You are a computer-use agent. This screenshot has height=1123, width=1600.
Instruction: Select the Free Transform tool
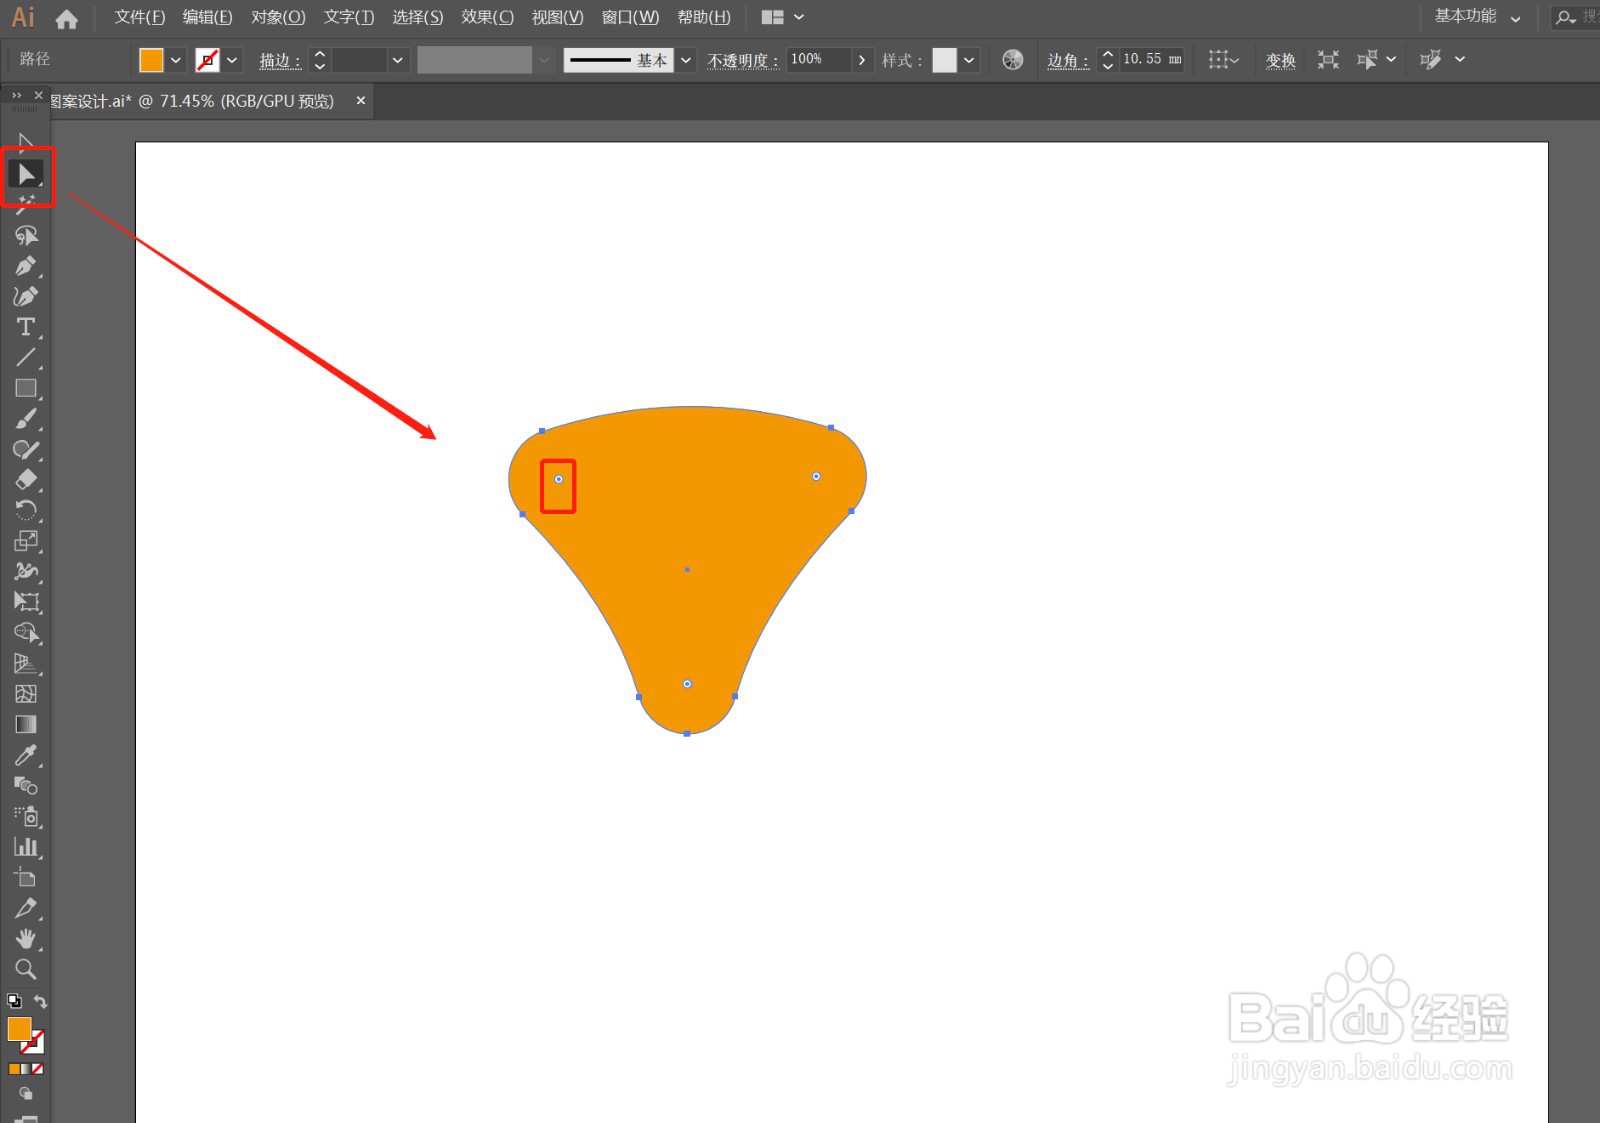pos(26,602)
